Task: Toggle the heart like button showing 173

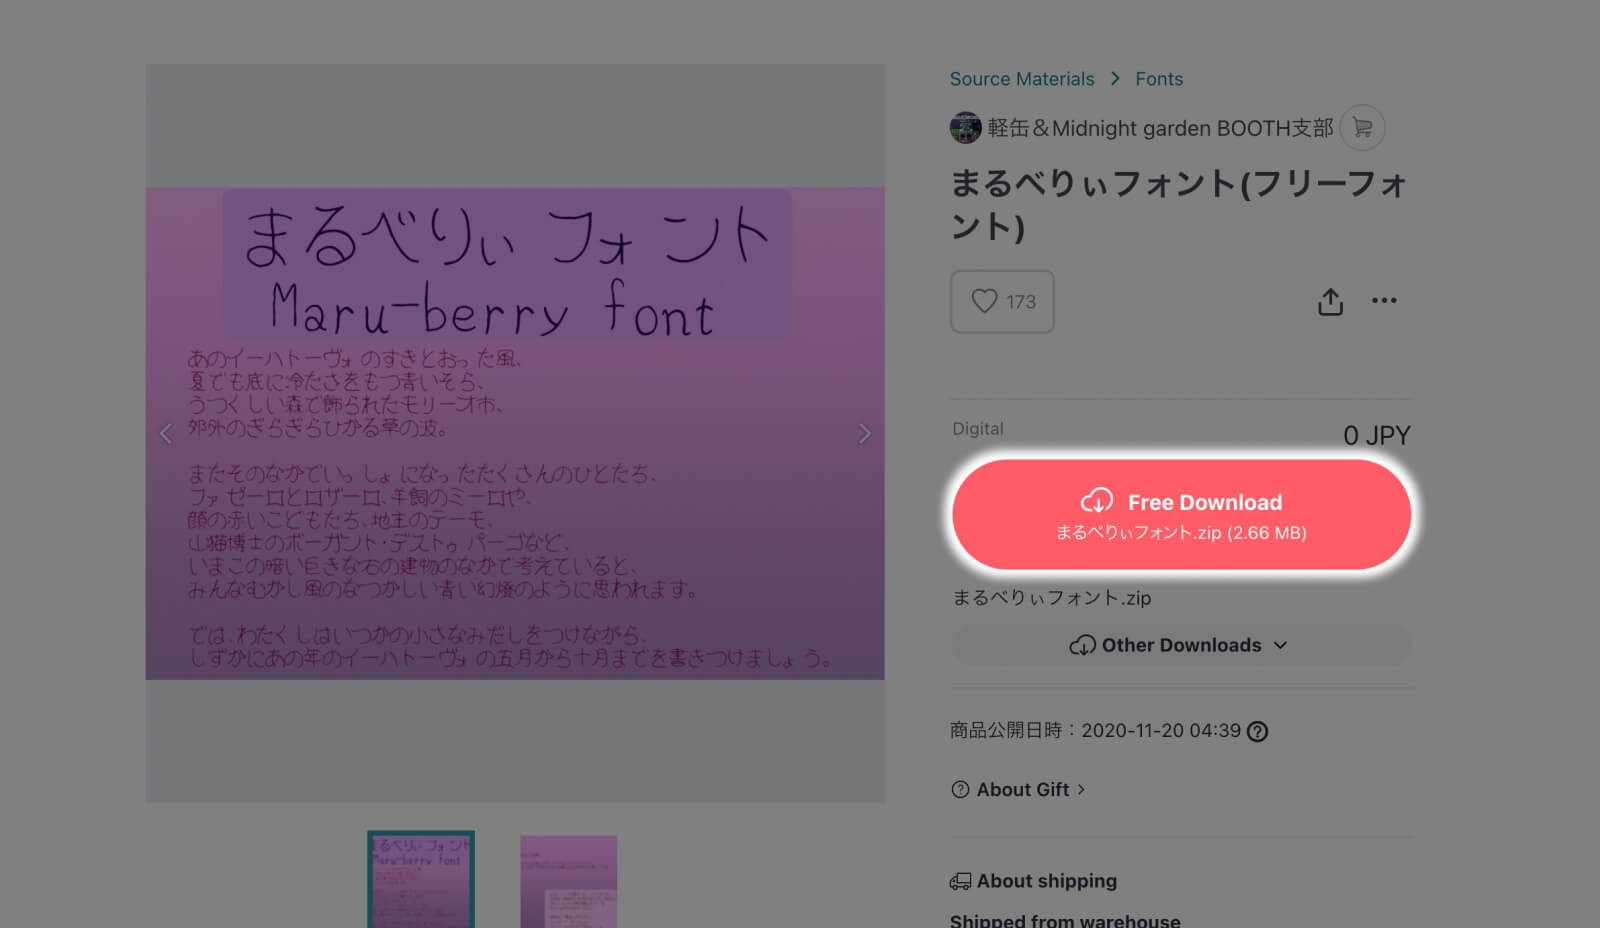Action: pyautogui.click(x=1001, y=301)
